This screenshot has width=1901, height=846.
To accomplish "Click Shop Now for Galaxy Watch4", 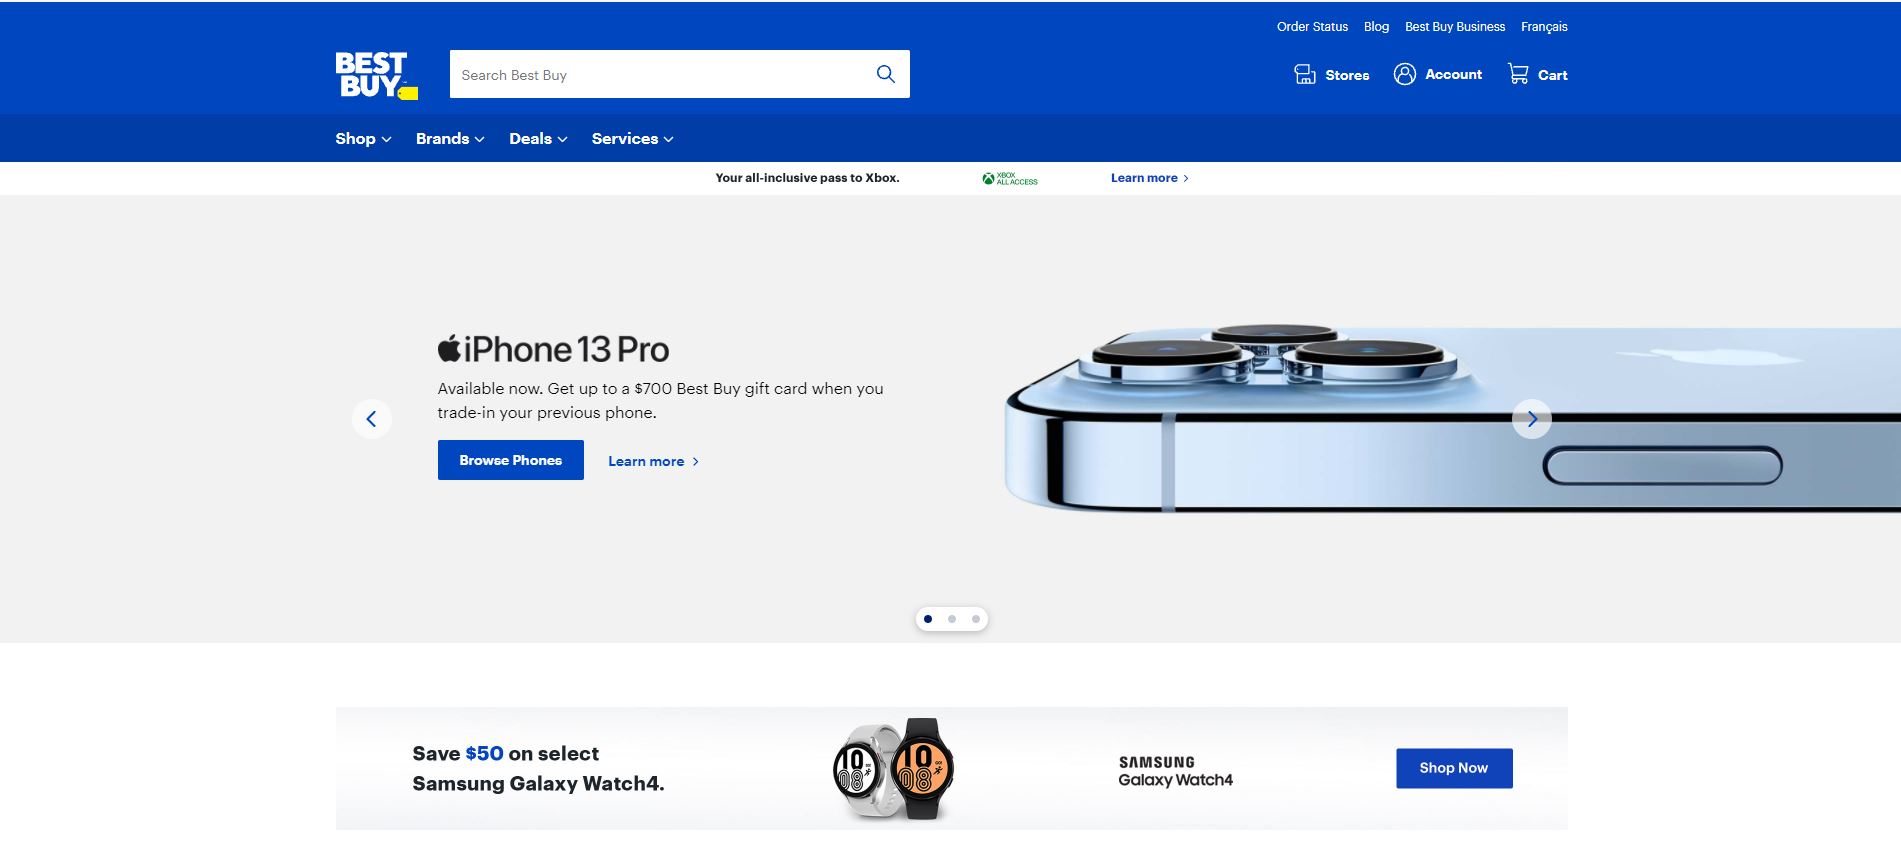I will (1454, 768).
